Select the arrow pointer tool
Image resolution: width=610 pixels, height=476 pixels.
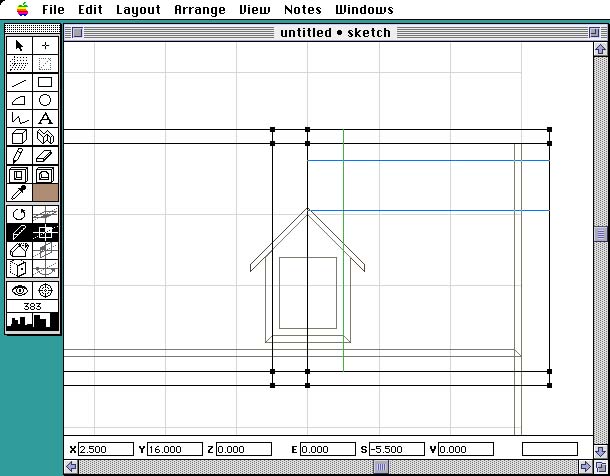19,46
